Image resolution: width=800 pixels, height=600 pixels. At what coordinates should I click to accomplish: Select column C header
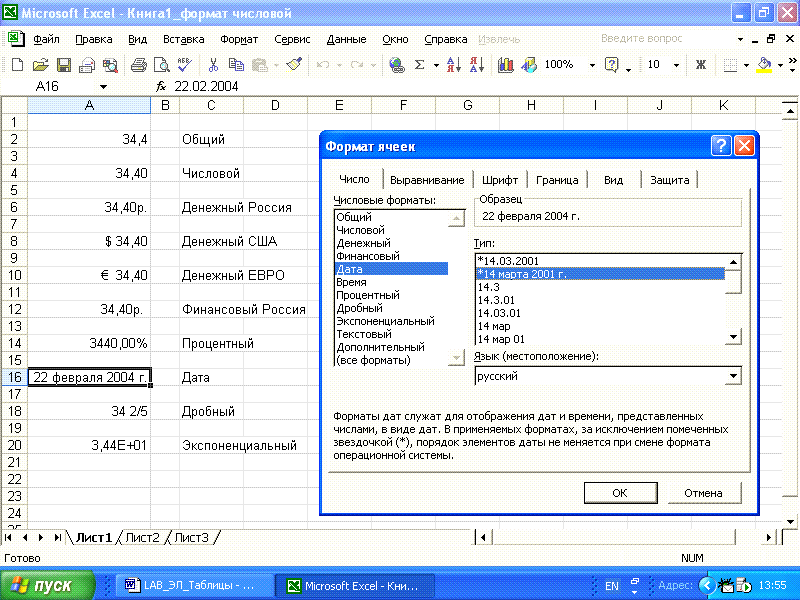pos(211,106)
